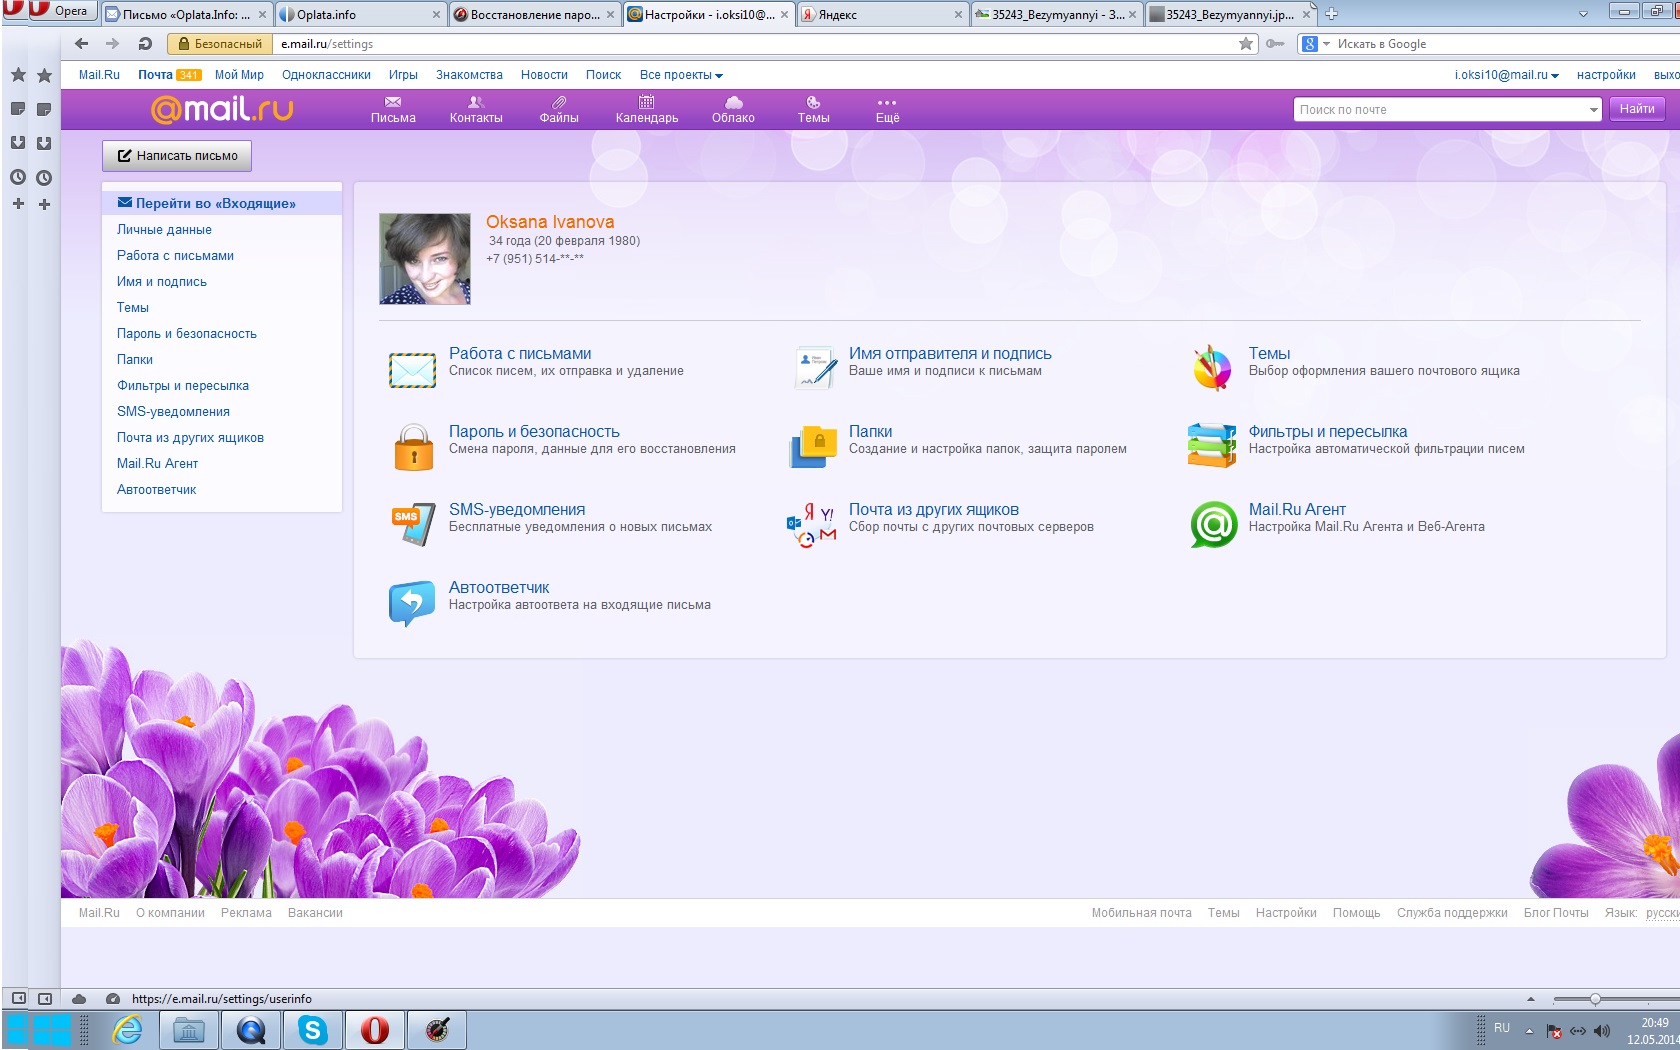Click the green Mail.Ru Агент icon
The width and height of the screenshot is (1680, 1050).
coord(1213,524)
